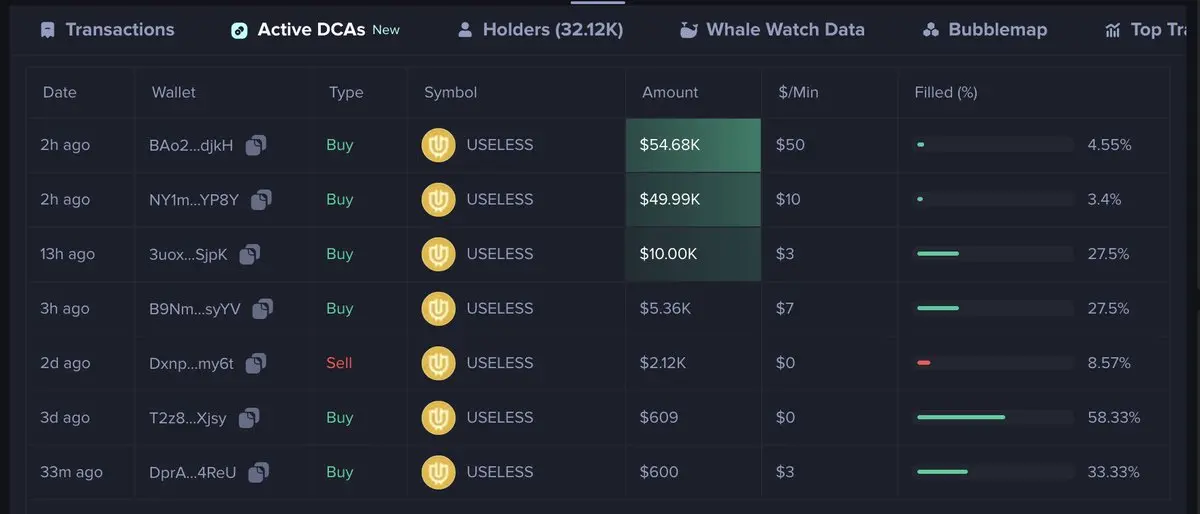Open Whale Watch Data tab

coord(771,30)
